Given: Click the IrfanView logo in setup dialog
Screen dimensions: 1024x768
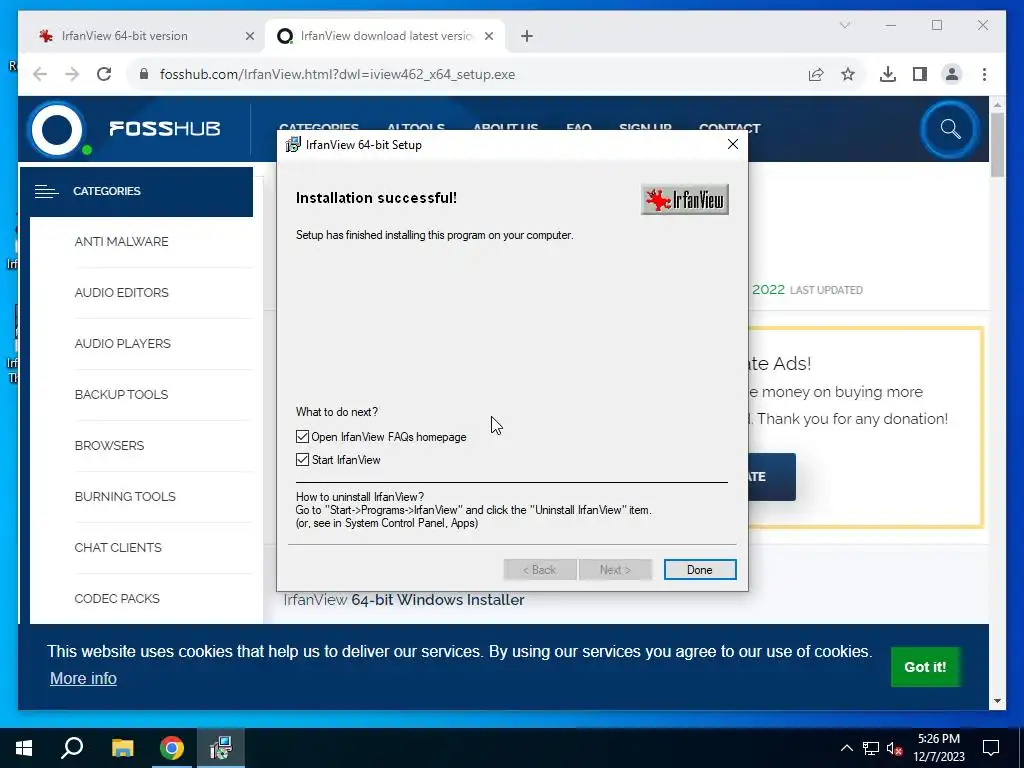Looking at the screenshot, I should 685,199.
